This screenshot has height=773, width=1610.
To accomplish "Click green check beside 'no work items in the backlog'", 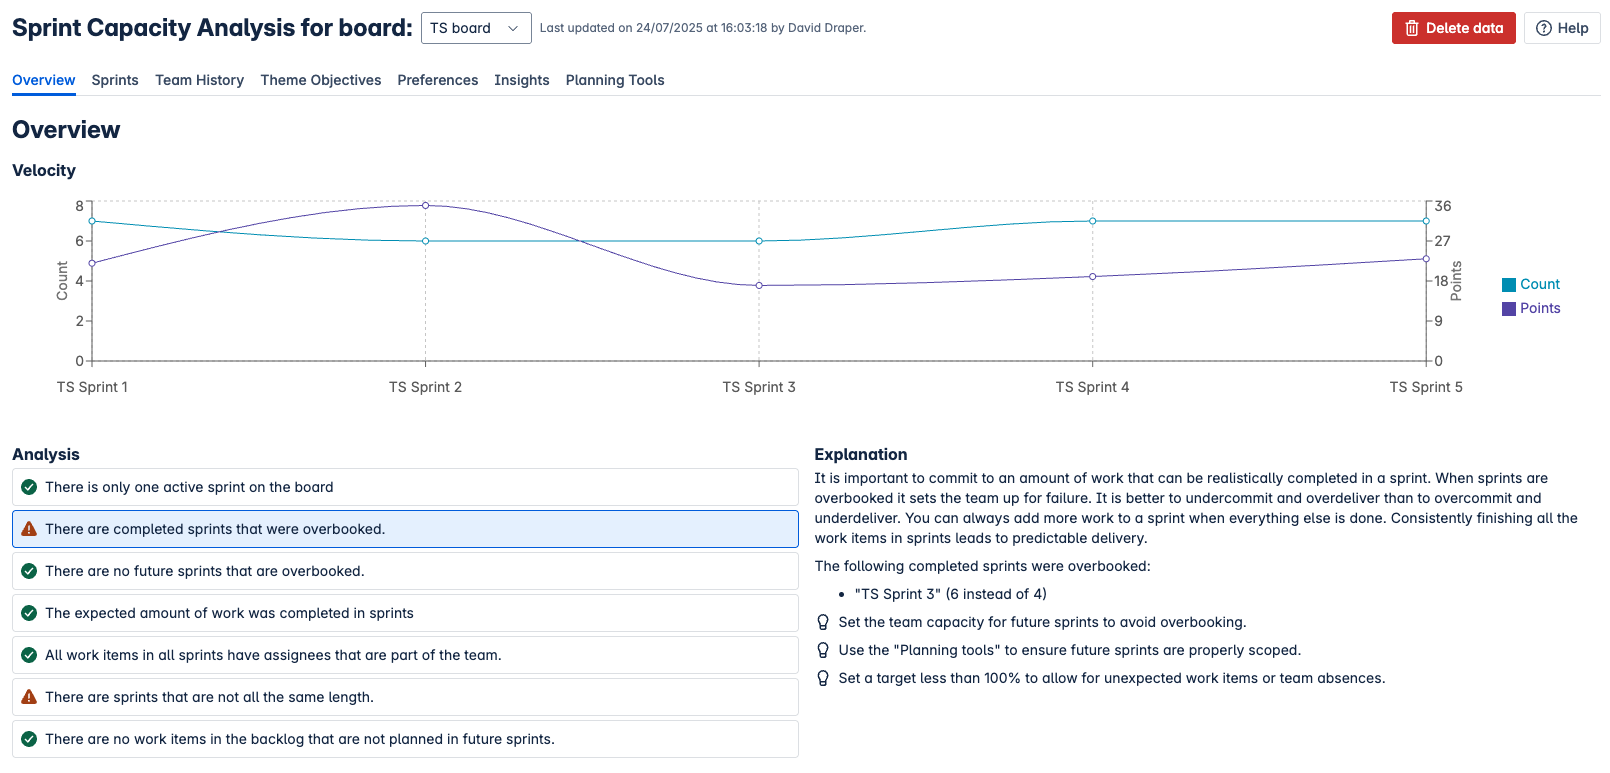I will point(29,739).
